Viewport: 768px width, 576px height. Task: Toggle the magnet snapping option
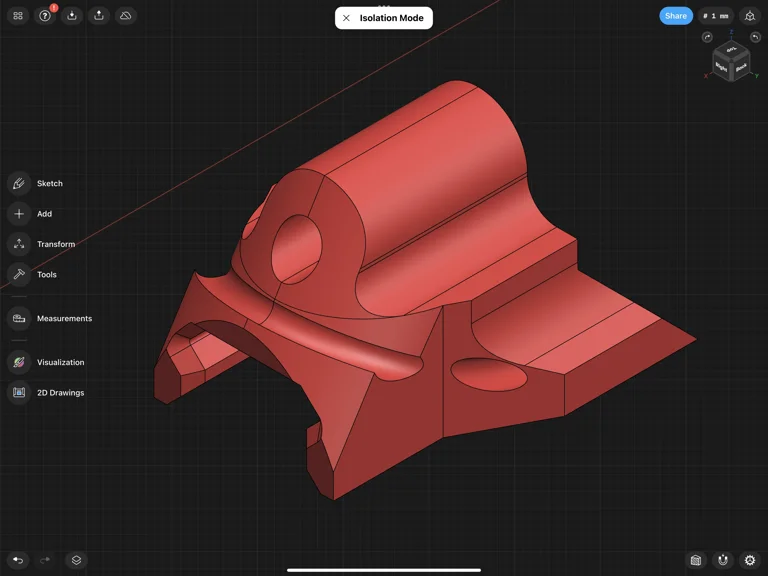pyautogui.click(x=723, y=560)
